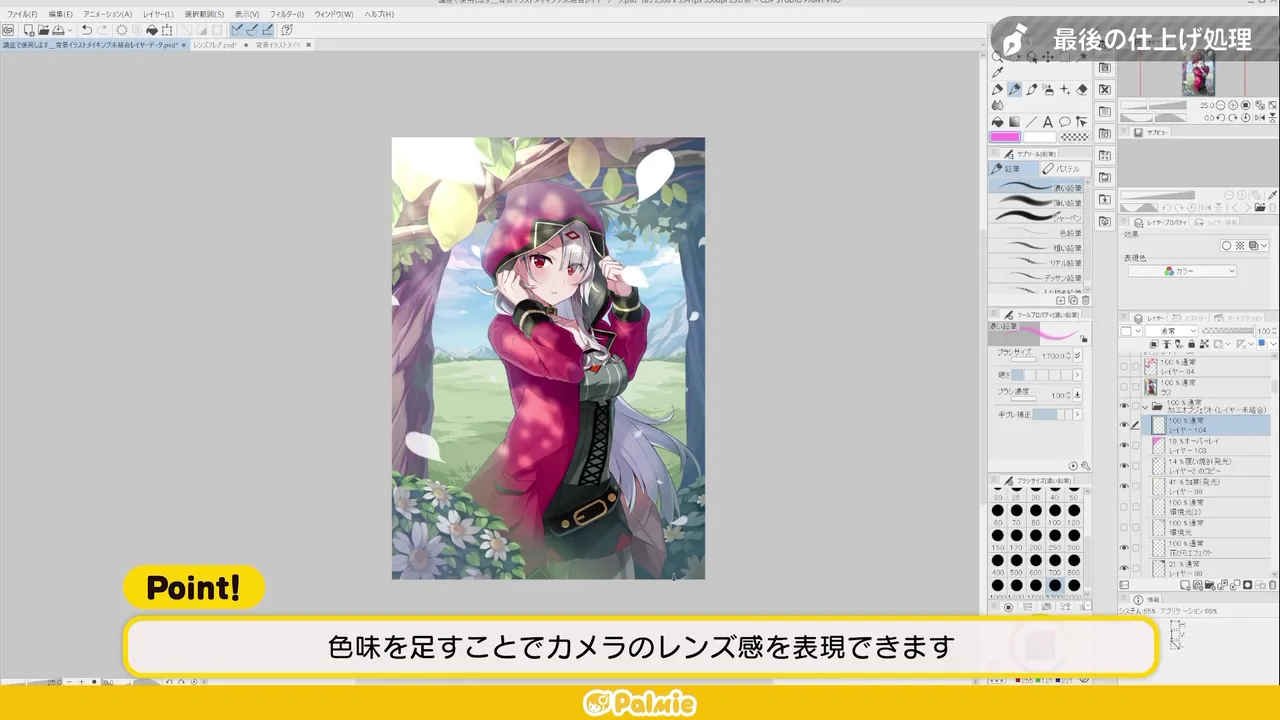Viewport: 1280px width, 720px height.
Task: Click the Fill icon in command bar
Action: click(152, 30)
